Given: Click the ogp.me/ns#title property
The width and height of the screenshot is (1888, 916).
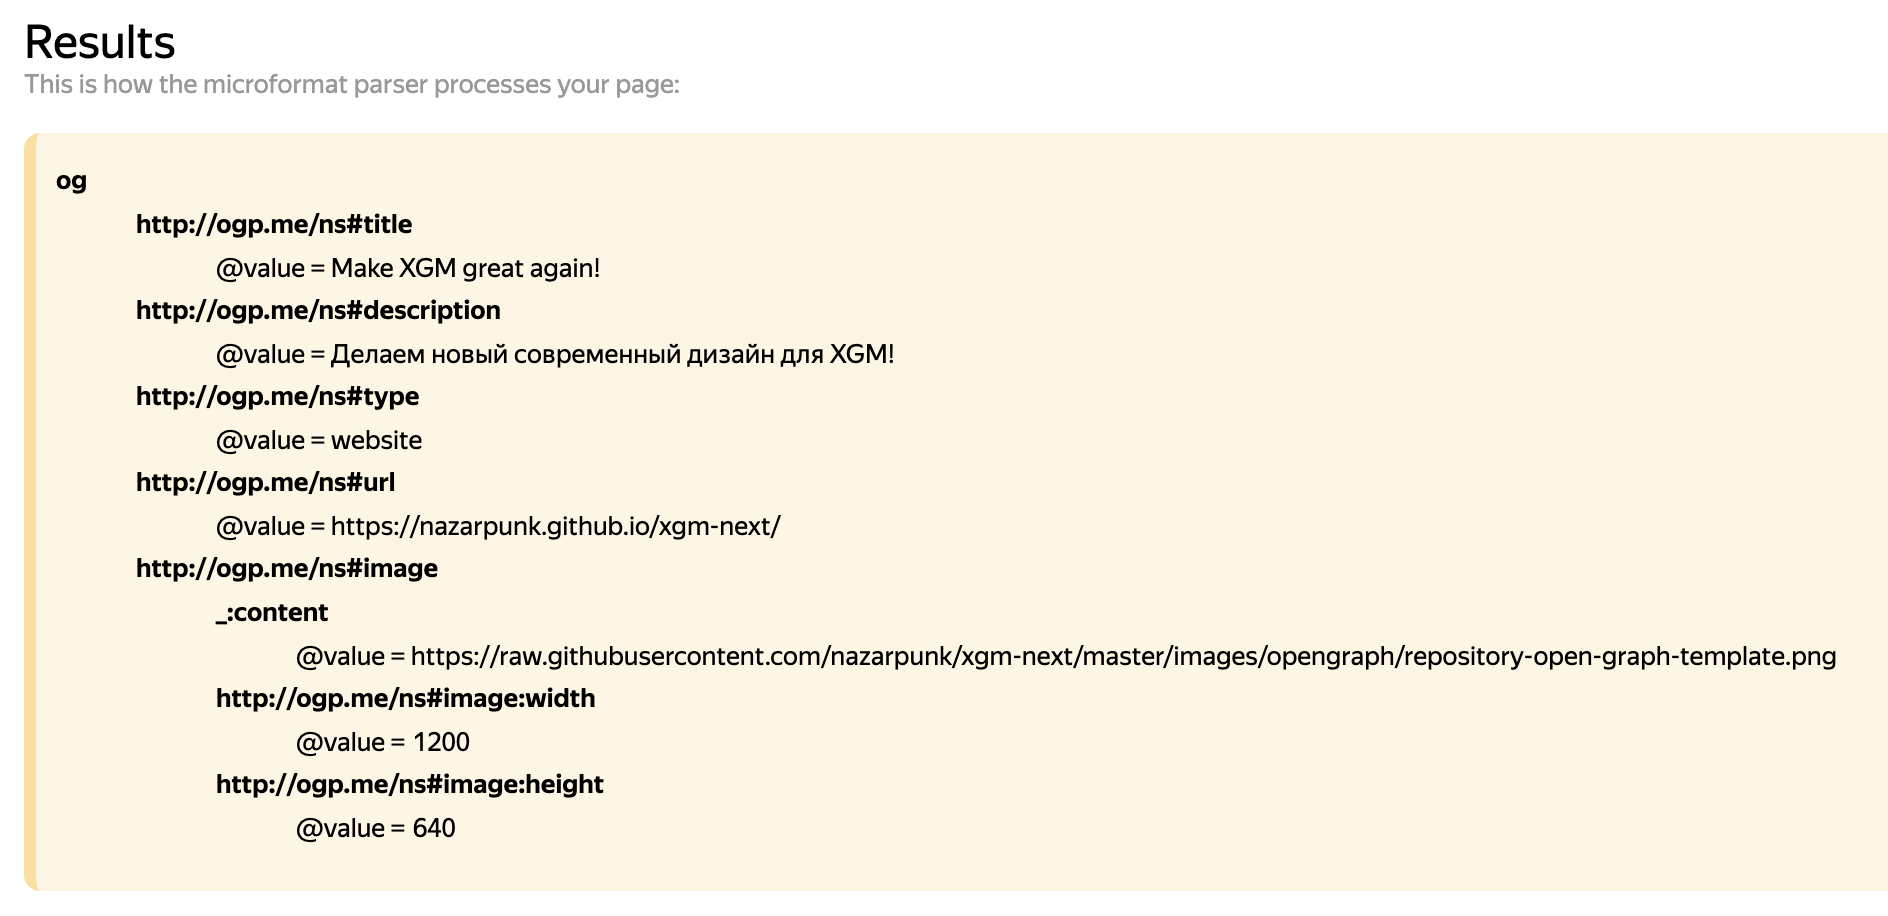Looking at the screenshot, I should [x=274, y=224].
